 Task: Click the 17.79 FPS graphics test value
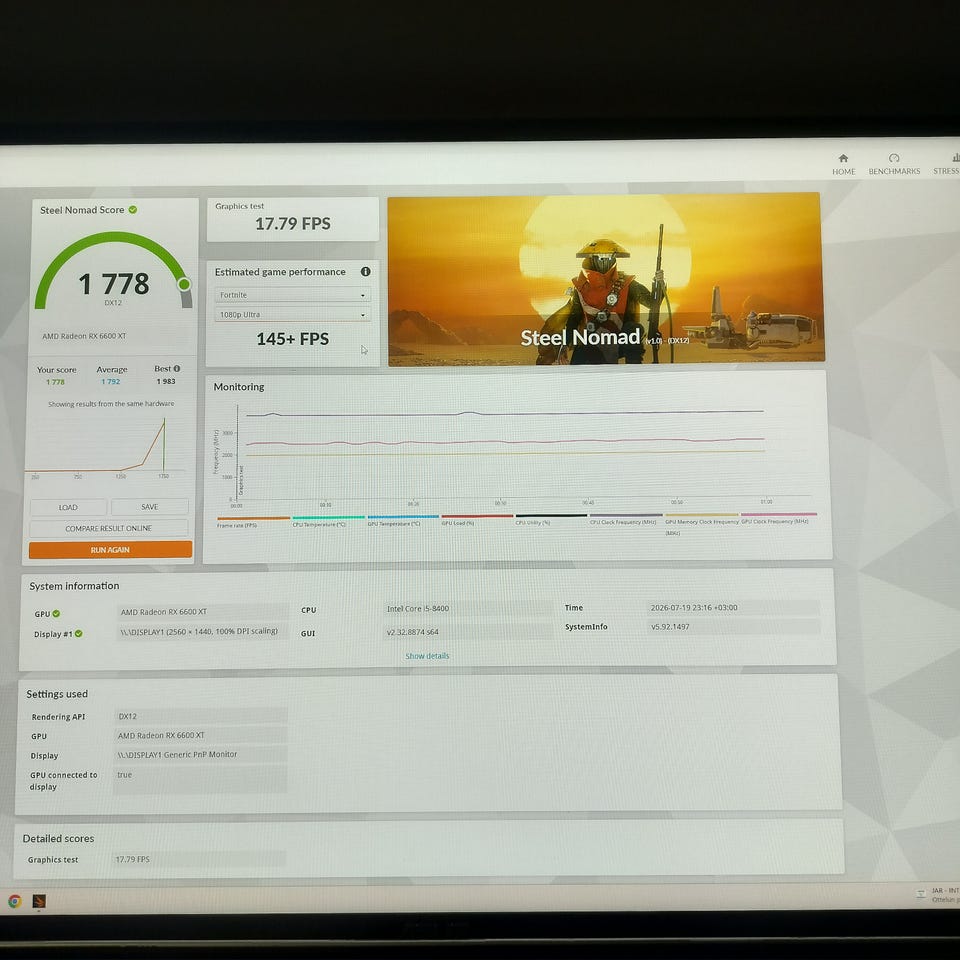click(x=293, y=223)
